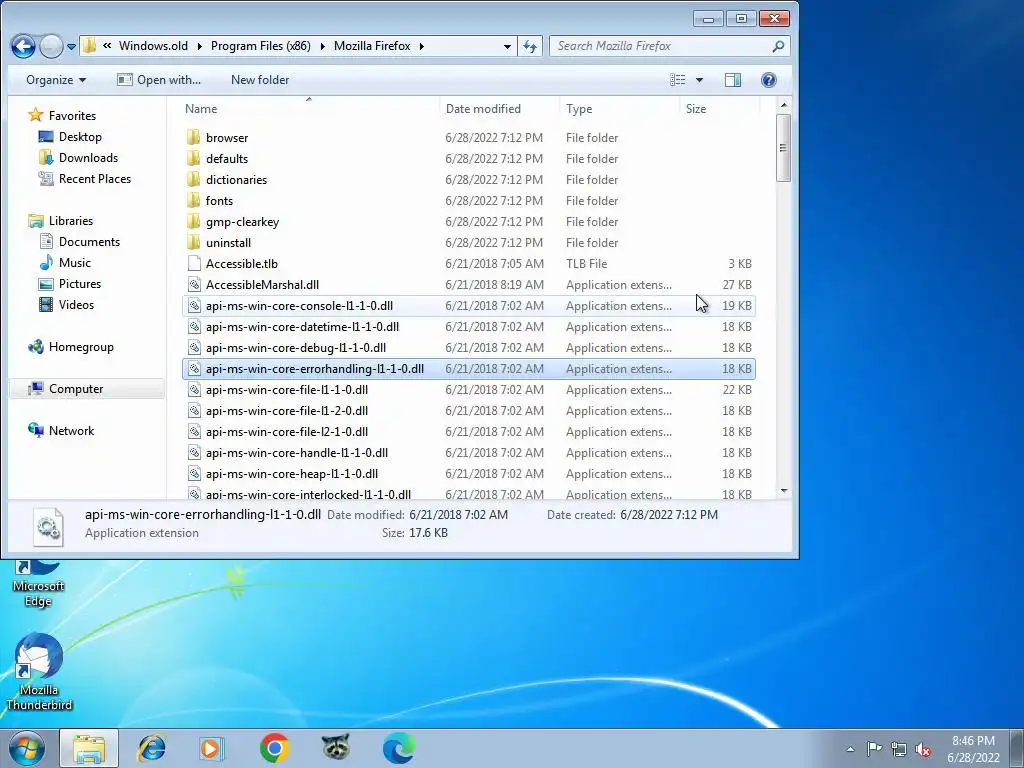This screenshot has height=768, width=1024.
Task: Sort by the Date modified column header
Action: click(x=500, y=108)
